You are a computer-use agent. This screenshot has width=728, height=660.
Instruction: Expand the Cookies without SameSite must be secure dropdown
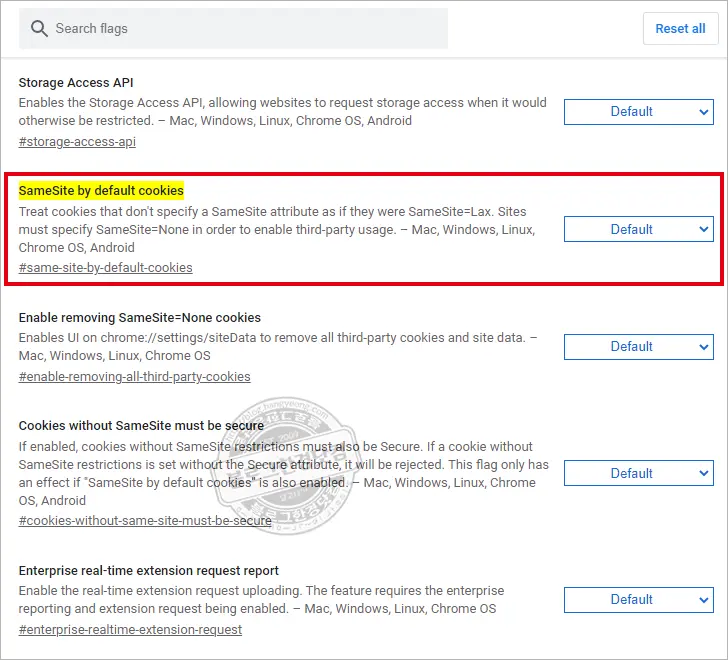click(x=638, y=473)
